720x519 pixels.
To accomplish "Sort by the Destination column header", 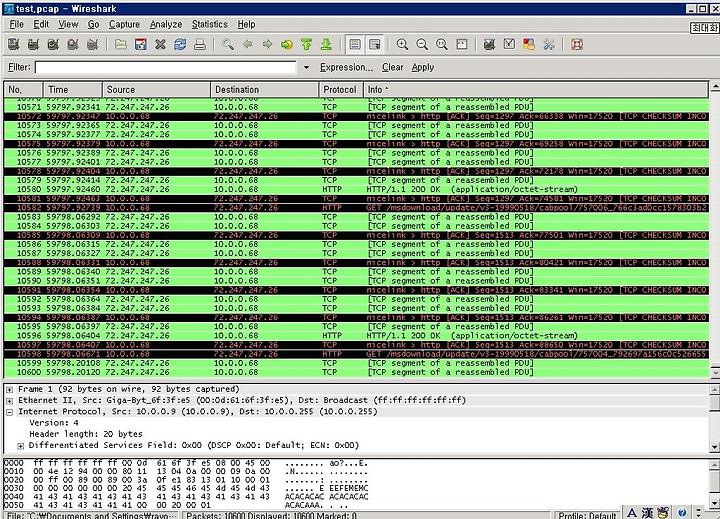I will pos(264,90).
